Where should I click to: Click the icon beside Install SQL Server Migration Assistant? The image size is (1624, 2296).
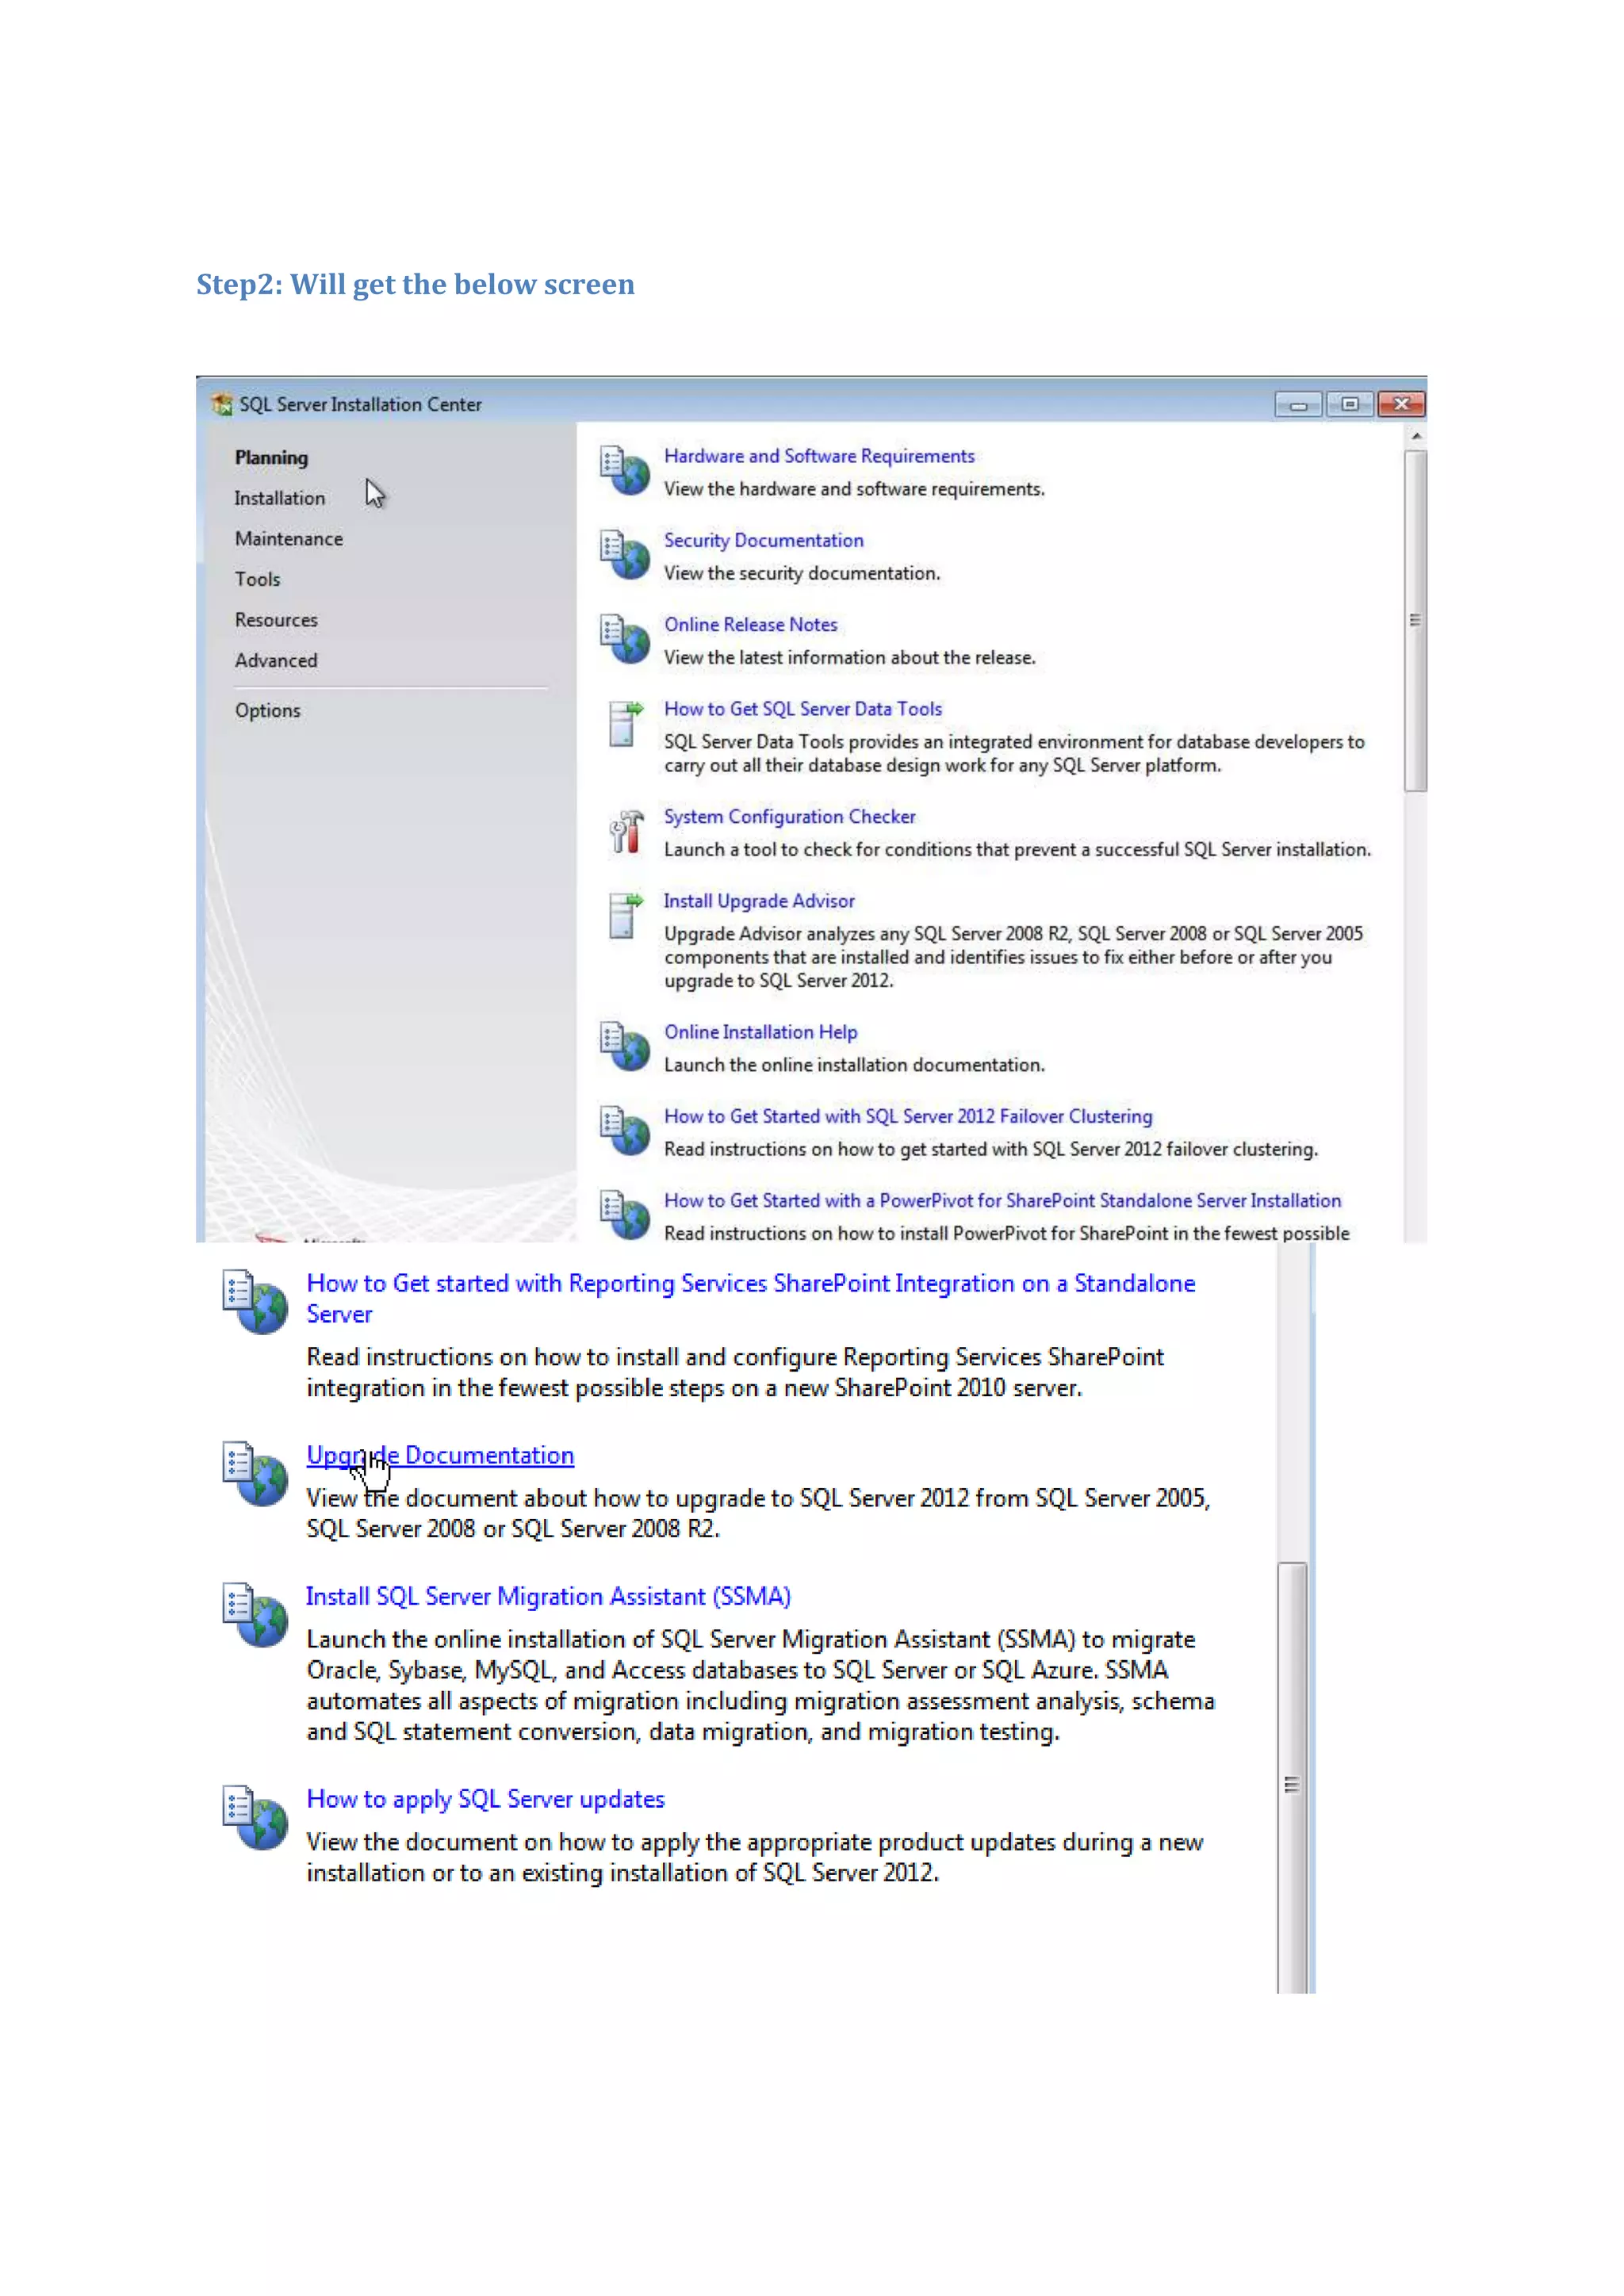pyautogui.click(x=254, y=1613)
